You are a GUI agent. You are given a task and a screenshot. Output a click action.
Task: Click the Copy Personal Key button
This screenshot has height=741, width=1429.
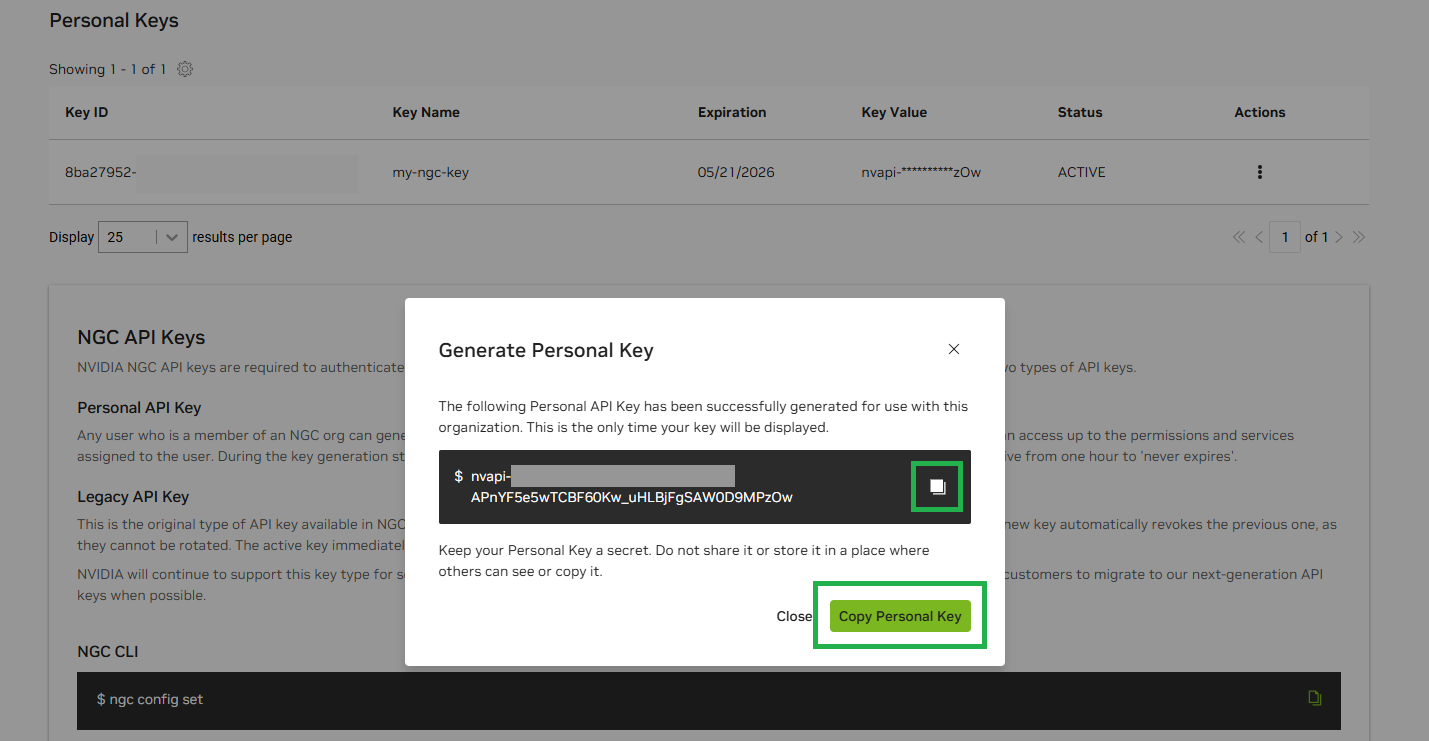tap(900, 616)
